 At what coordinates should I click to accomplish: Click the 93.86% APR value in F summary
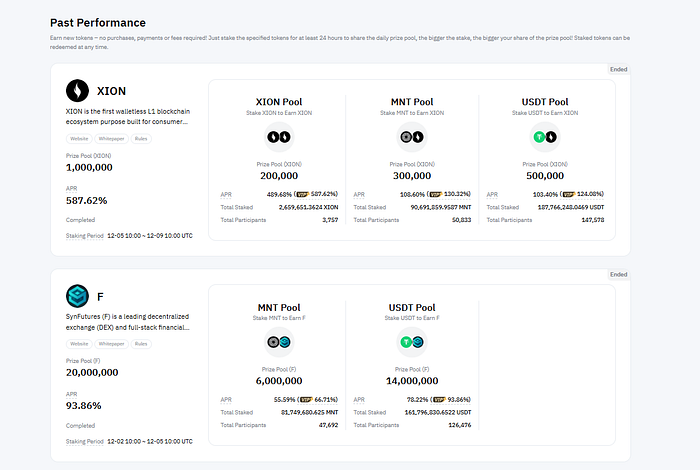click(83, 406)
